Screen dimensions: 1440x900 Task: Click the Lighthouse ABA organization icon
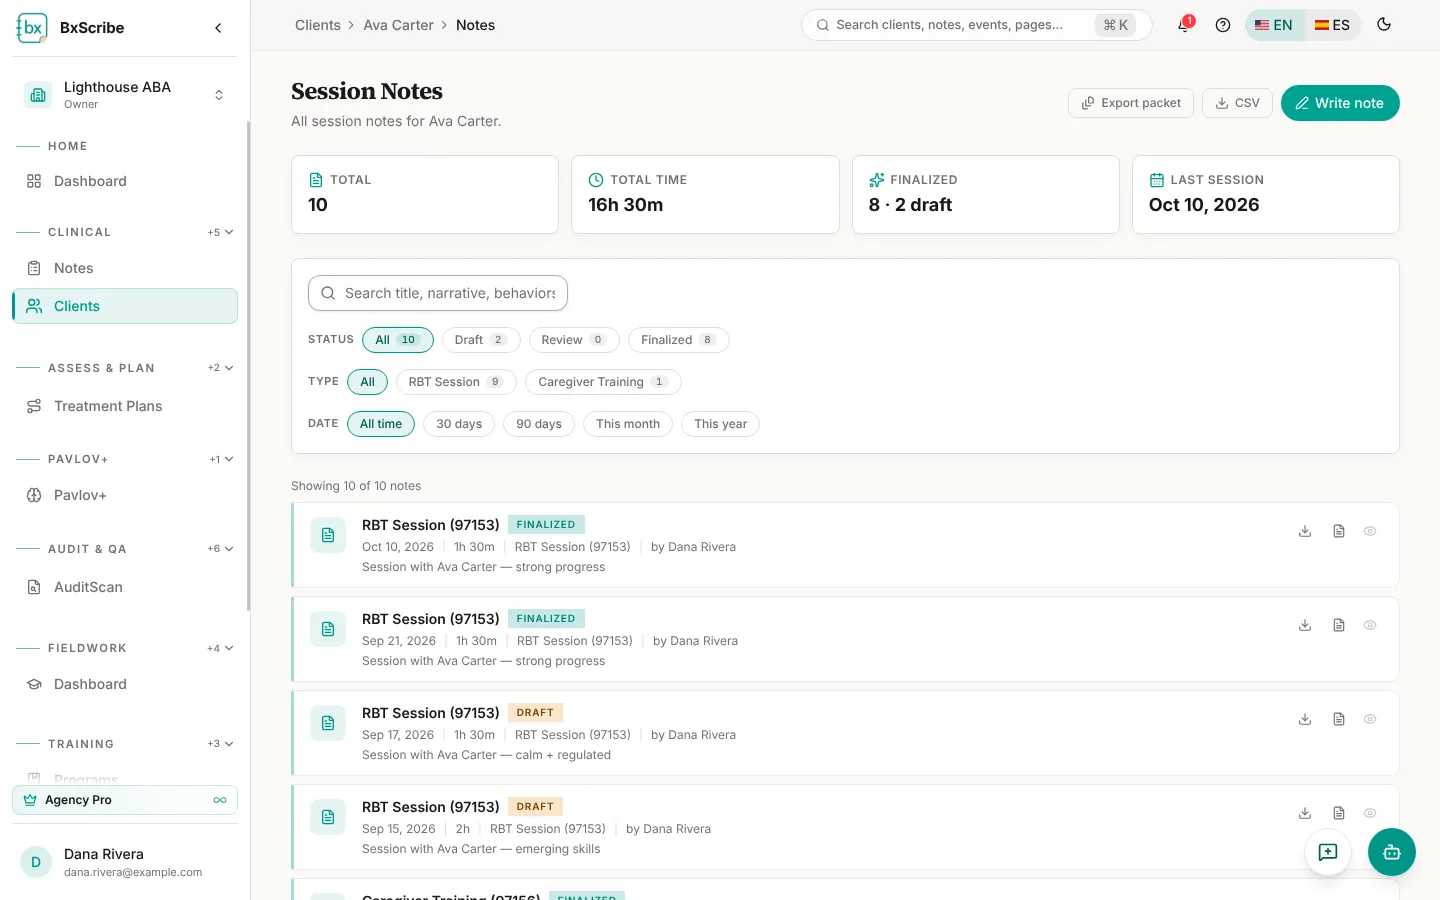click(38, 95)
